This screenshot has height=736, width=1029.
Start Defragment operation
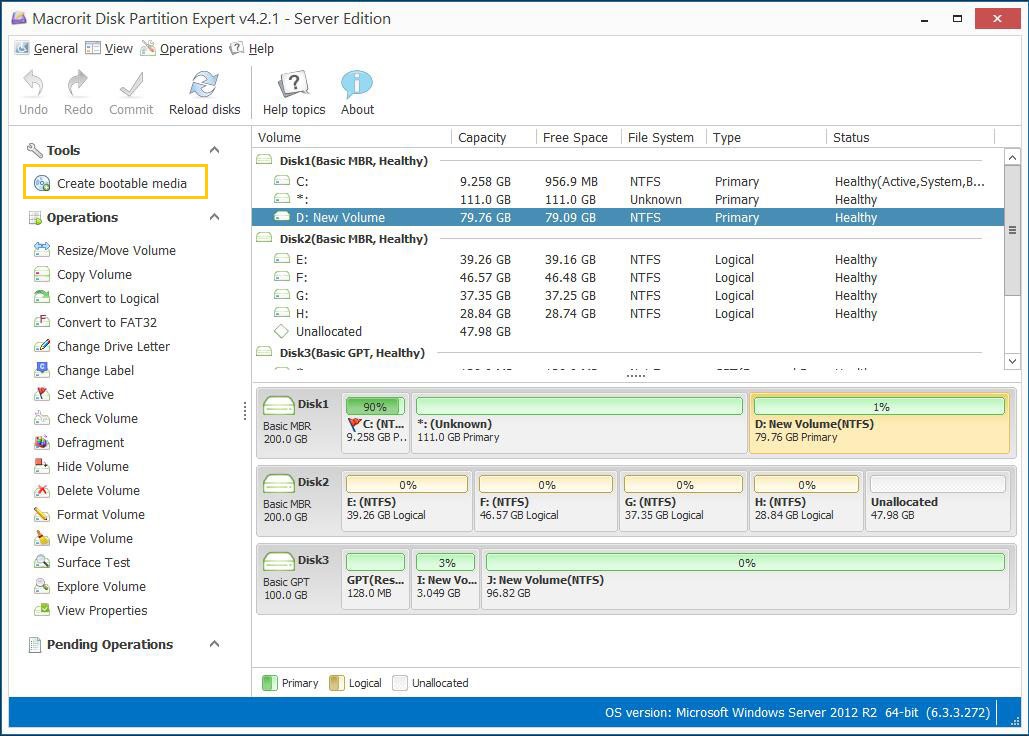pos(79,442)
